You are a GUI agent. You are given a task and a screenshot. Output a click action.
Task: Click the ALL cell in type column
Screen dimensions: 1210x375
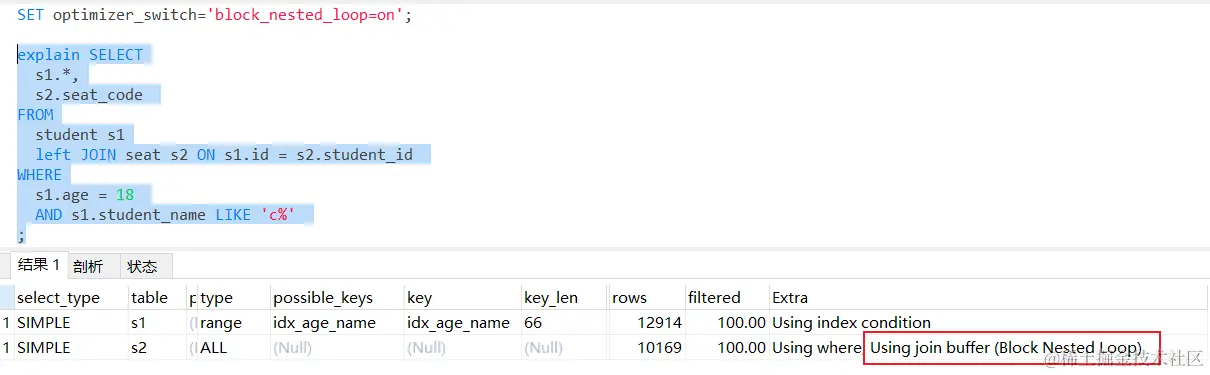tap(216, 347)
